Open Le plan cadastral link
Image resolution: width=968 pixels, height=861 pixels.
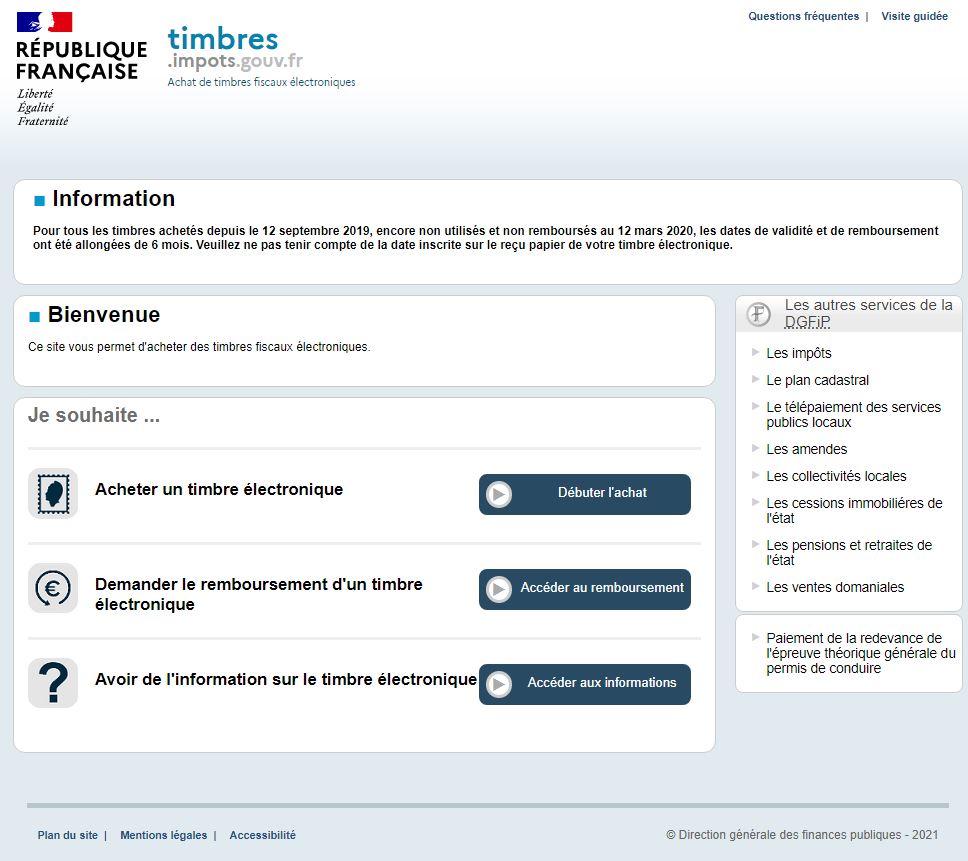[x=817, y=380]
